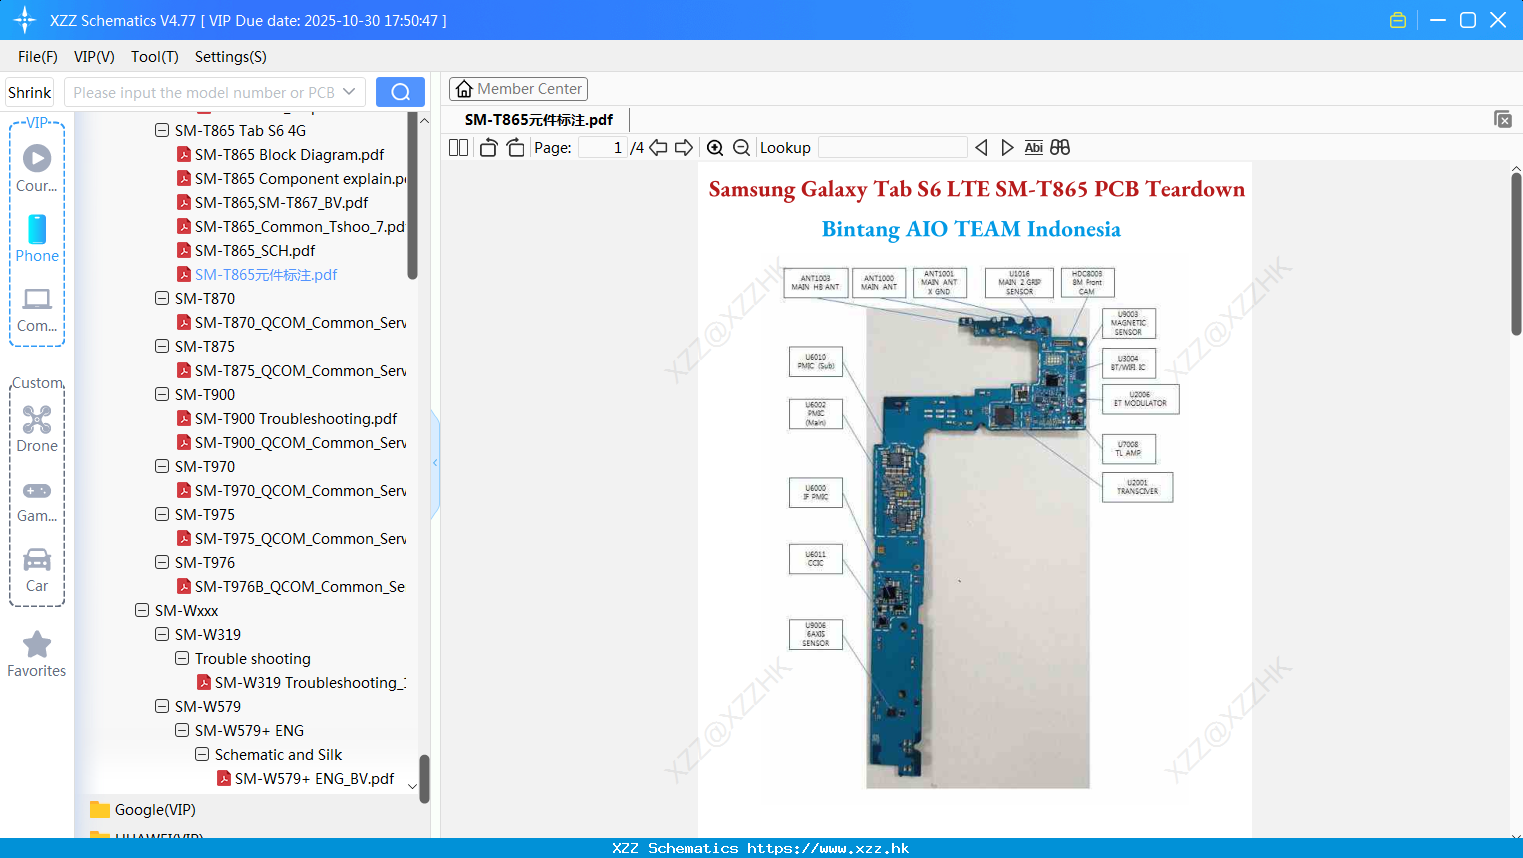Collapse the SM-T870 tree node
Viewport: 1523px width, 858px height.
pos(162,298)
